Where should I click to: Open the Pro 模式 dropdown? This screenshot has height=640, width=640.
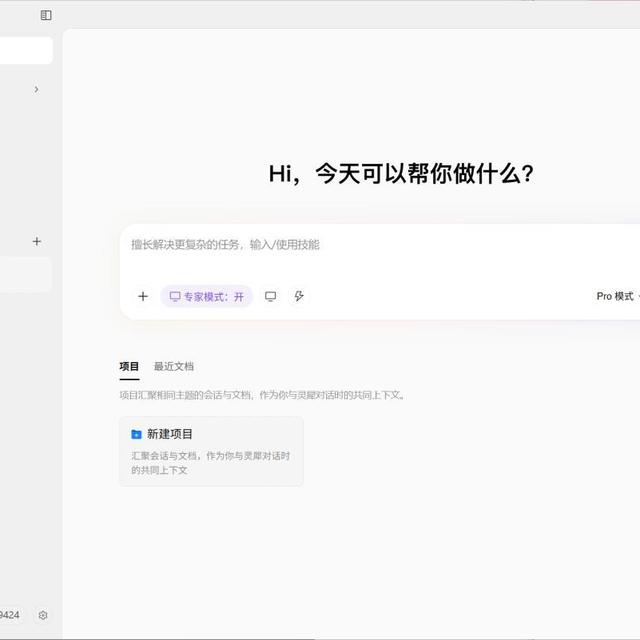coord(617,296)
